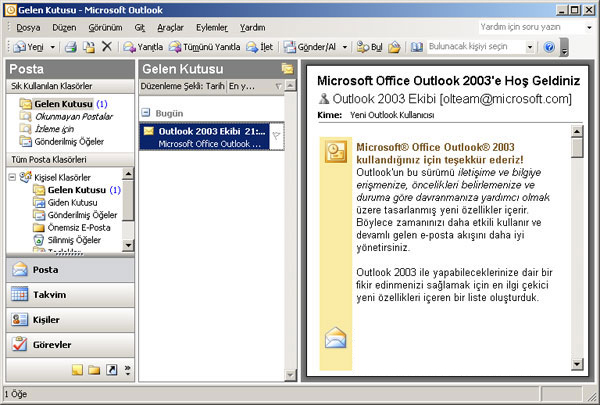
Task: Click the Notes yellow icon
Action: coord(77,370)
